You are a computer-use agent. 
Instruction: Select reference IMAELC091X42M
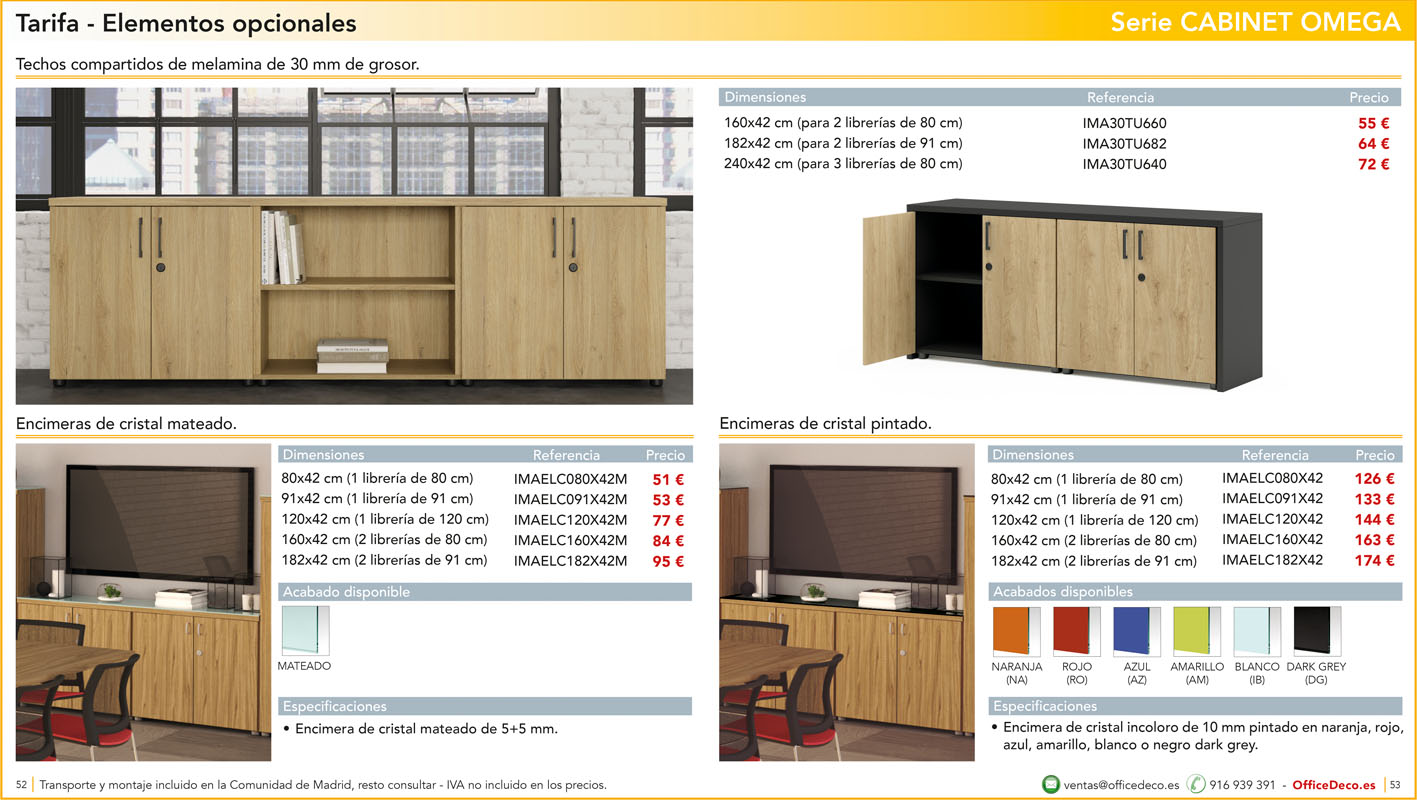point(570,499)
